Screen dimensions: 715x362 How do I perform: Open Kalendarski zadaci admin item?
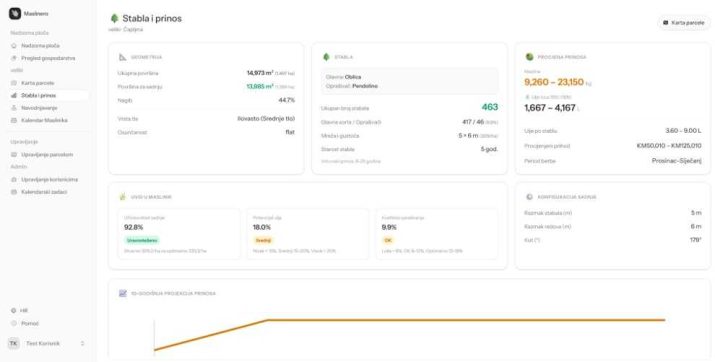(x=44, y=192)
